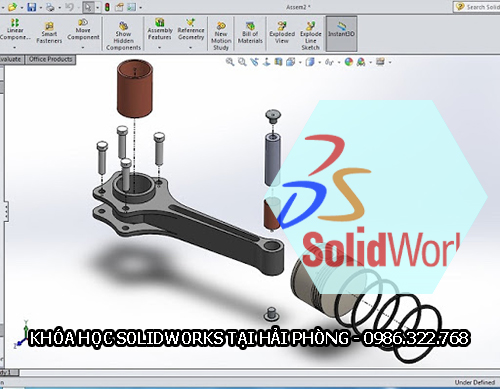Screen dimensions: 500x389
Task: Toggle Instant3D mode
Action: 341,33
